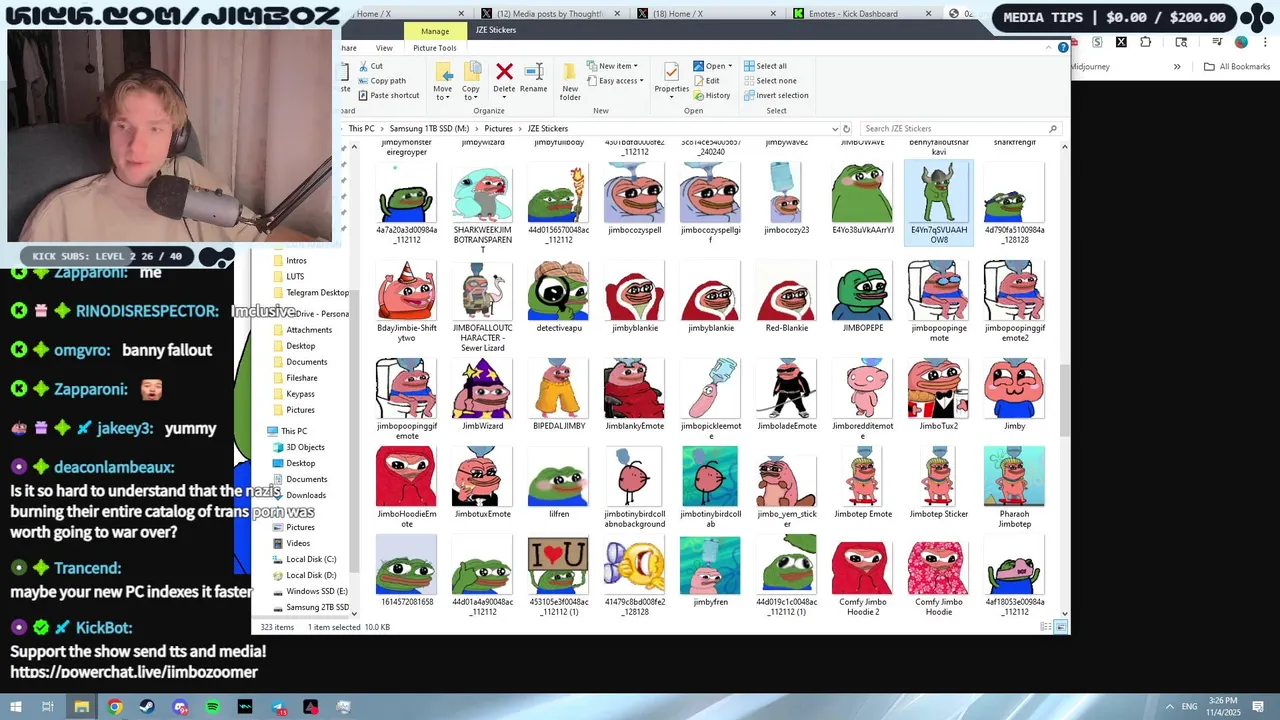The image size is (1280, 720).
Task: Open the address bar history dropdown
Action: point(835,128)
